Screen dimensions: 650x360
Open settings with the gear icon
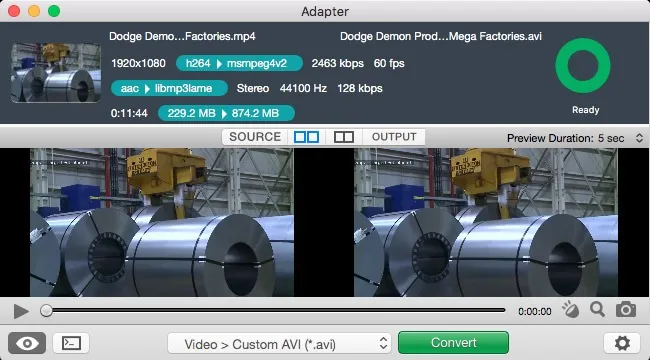pos(622,343)
